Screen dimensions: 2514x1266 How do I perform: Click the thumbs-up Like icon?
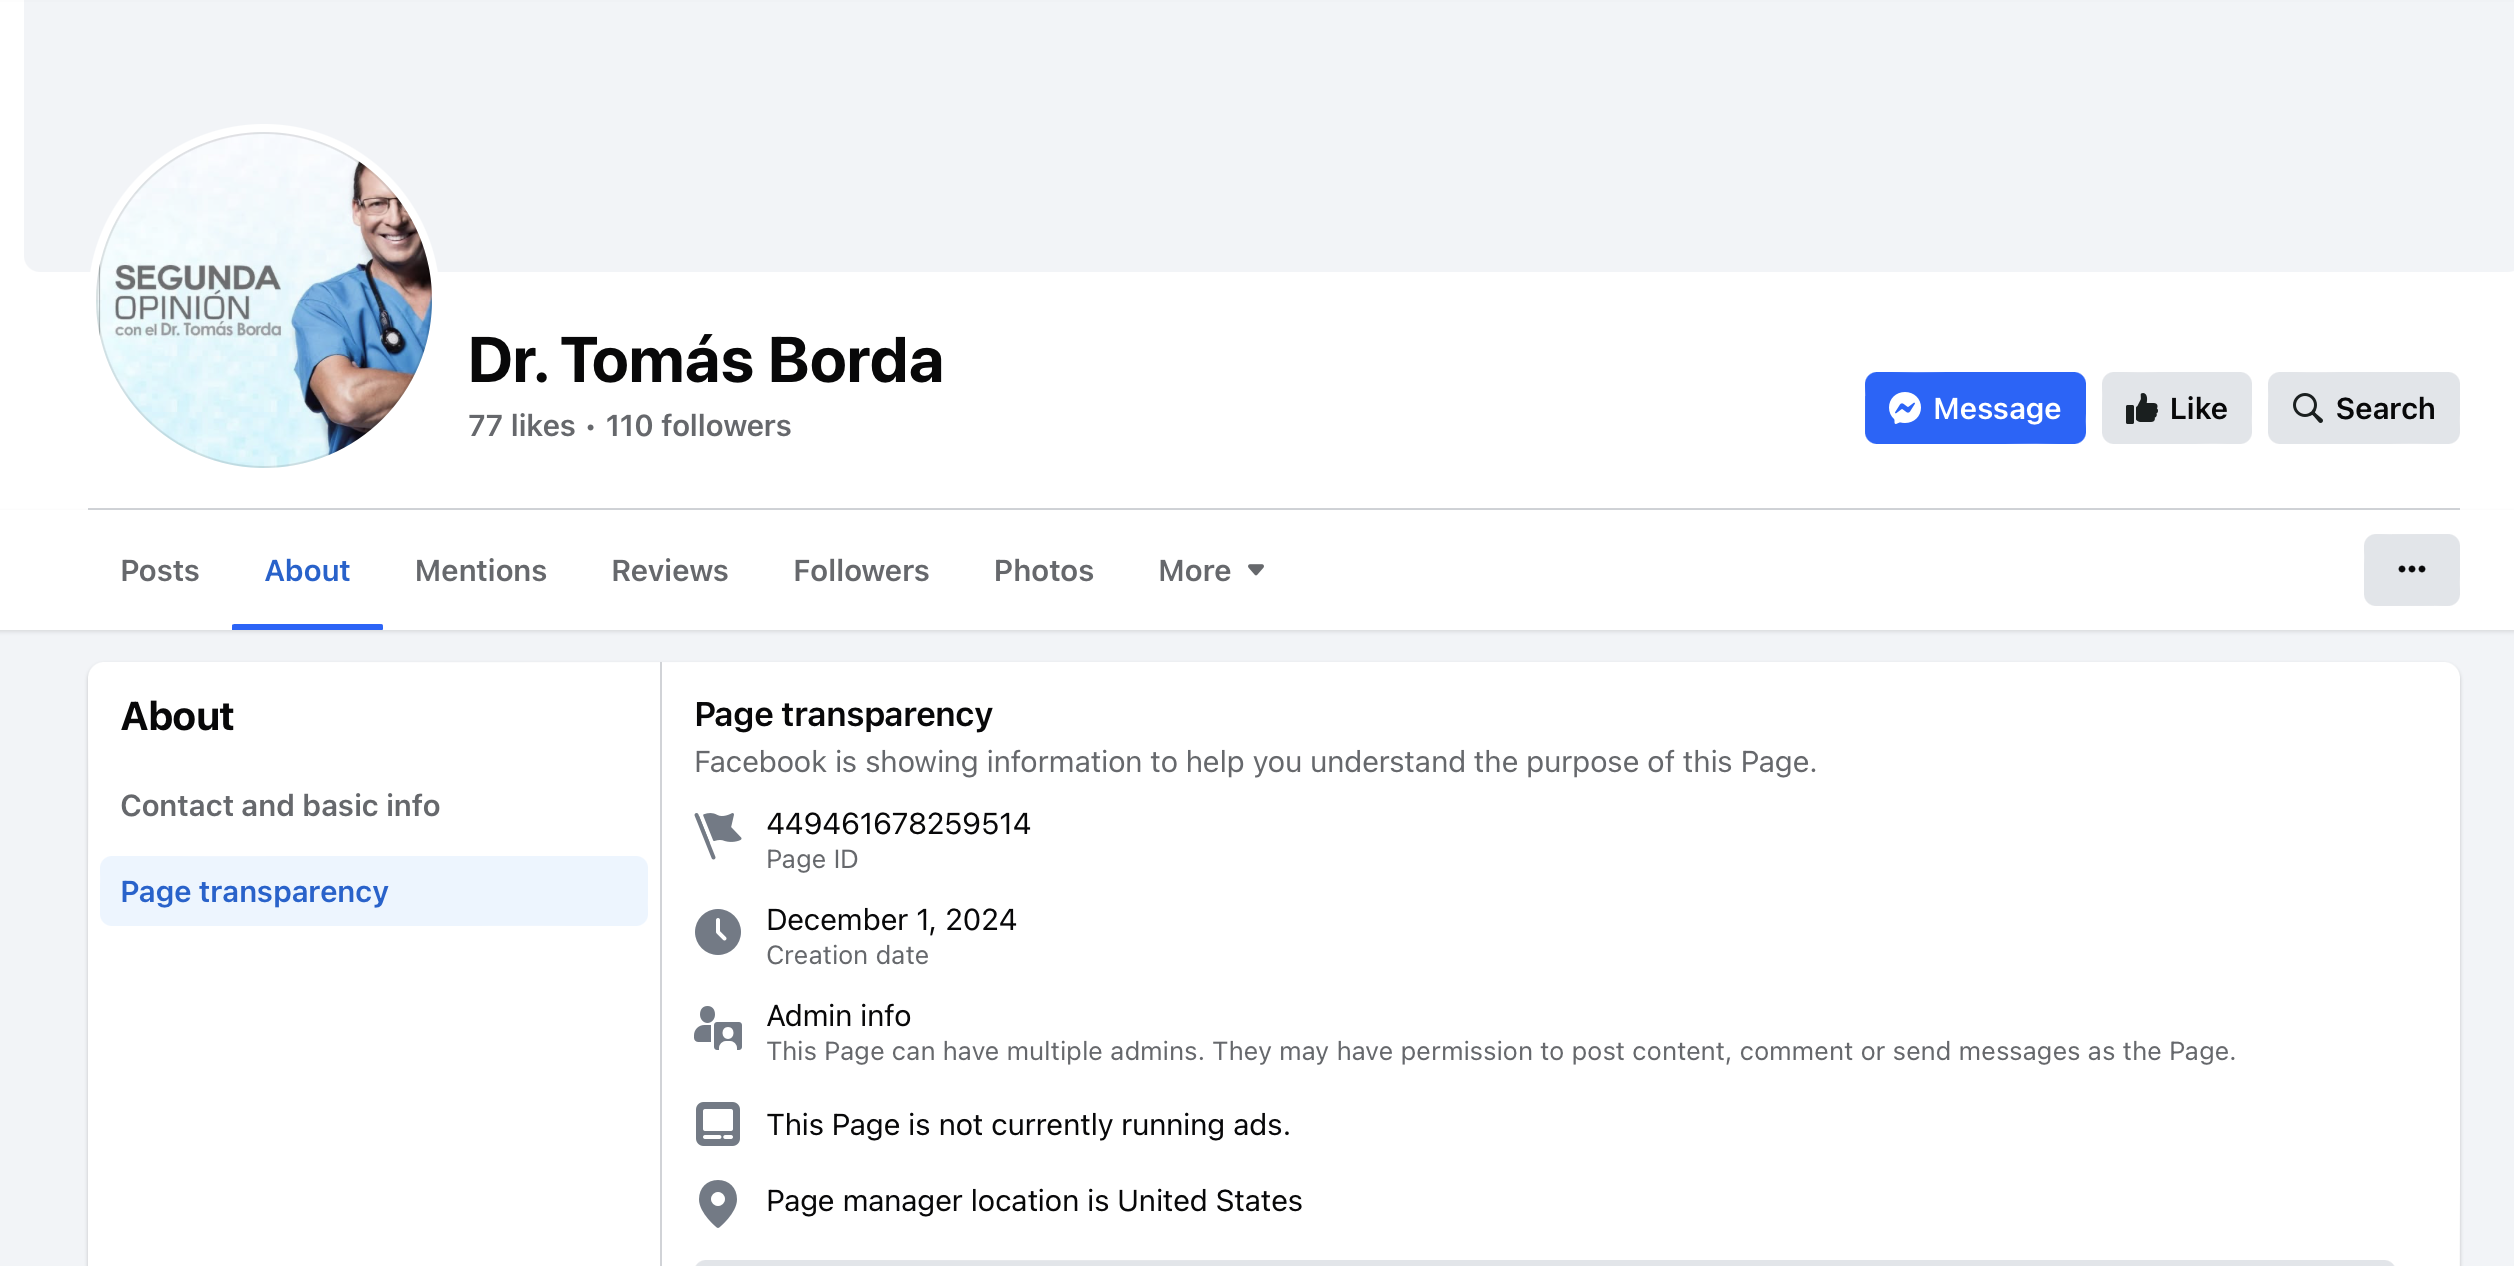pyautogui.click(x=2141, y=408)
